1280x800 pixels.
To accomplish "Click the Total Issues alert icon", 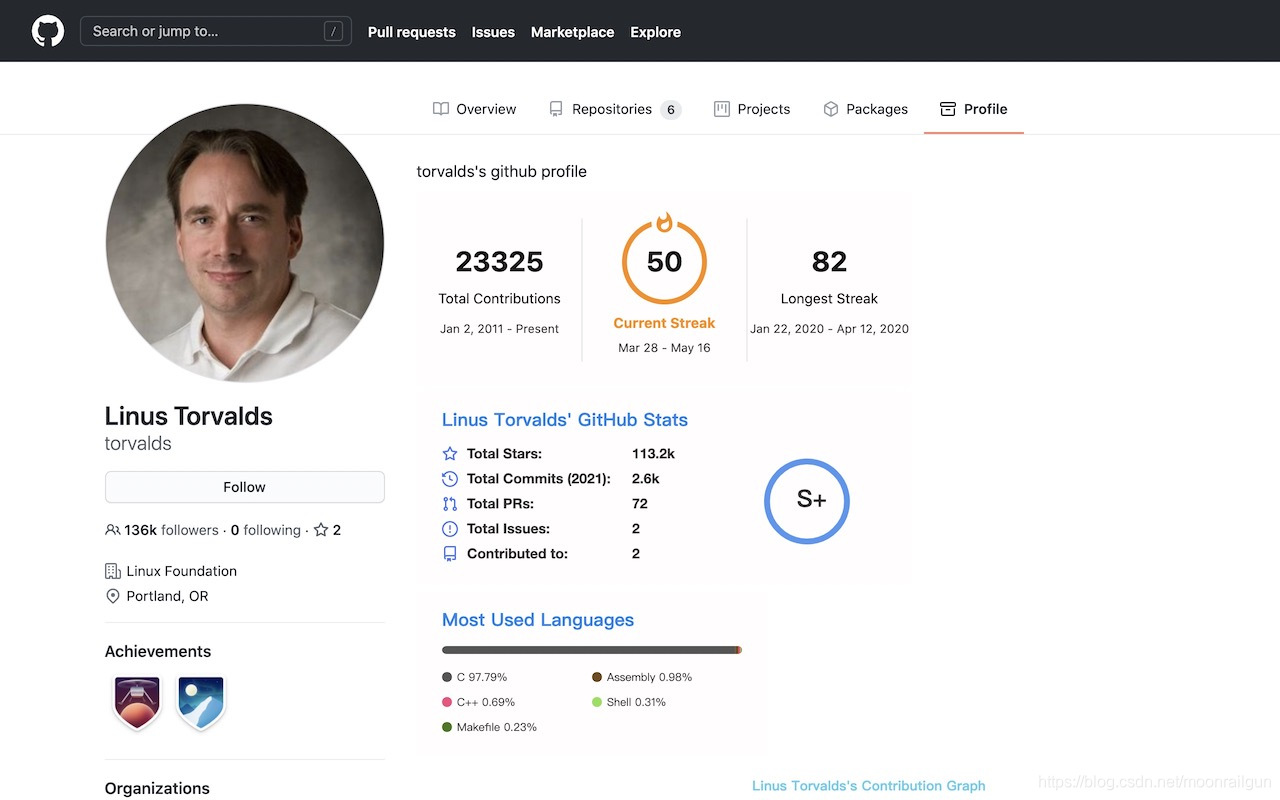I will [450, 529].
